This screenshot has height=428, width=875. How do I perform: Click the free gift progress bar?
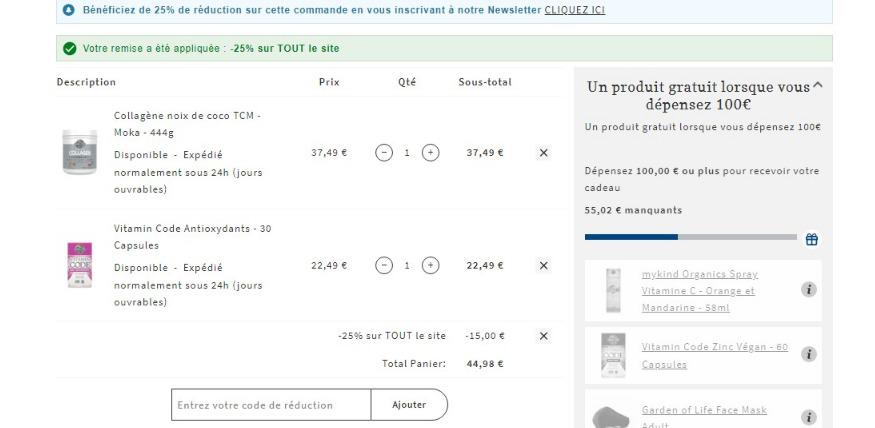[x=691, y=237]
